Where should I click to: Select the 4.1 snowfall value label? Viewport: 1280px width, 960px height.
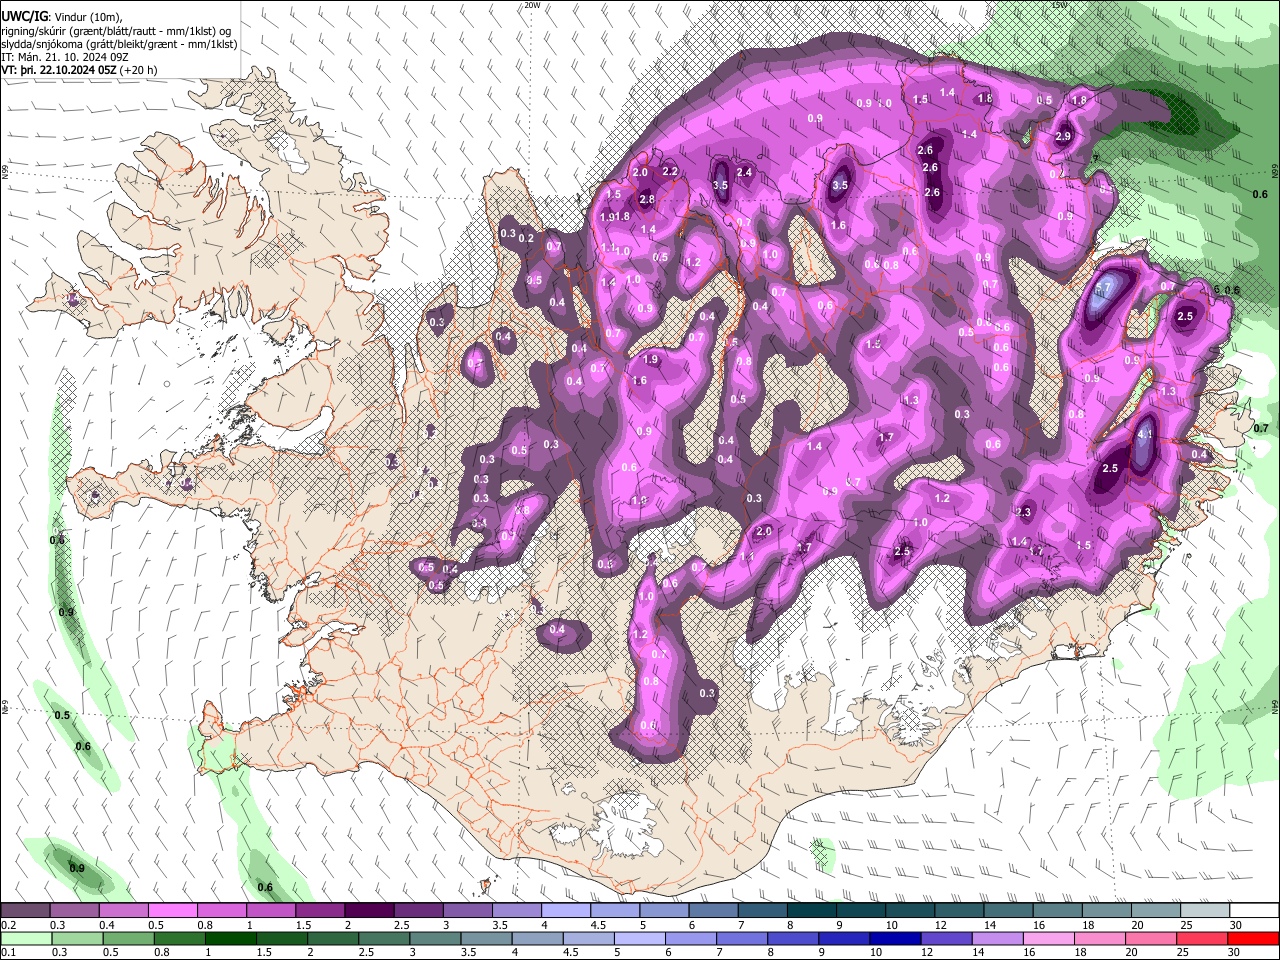(1145, 435)
